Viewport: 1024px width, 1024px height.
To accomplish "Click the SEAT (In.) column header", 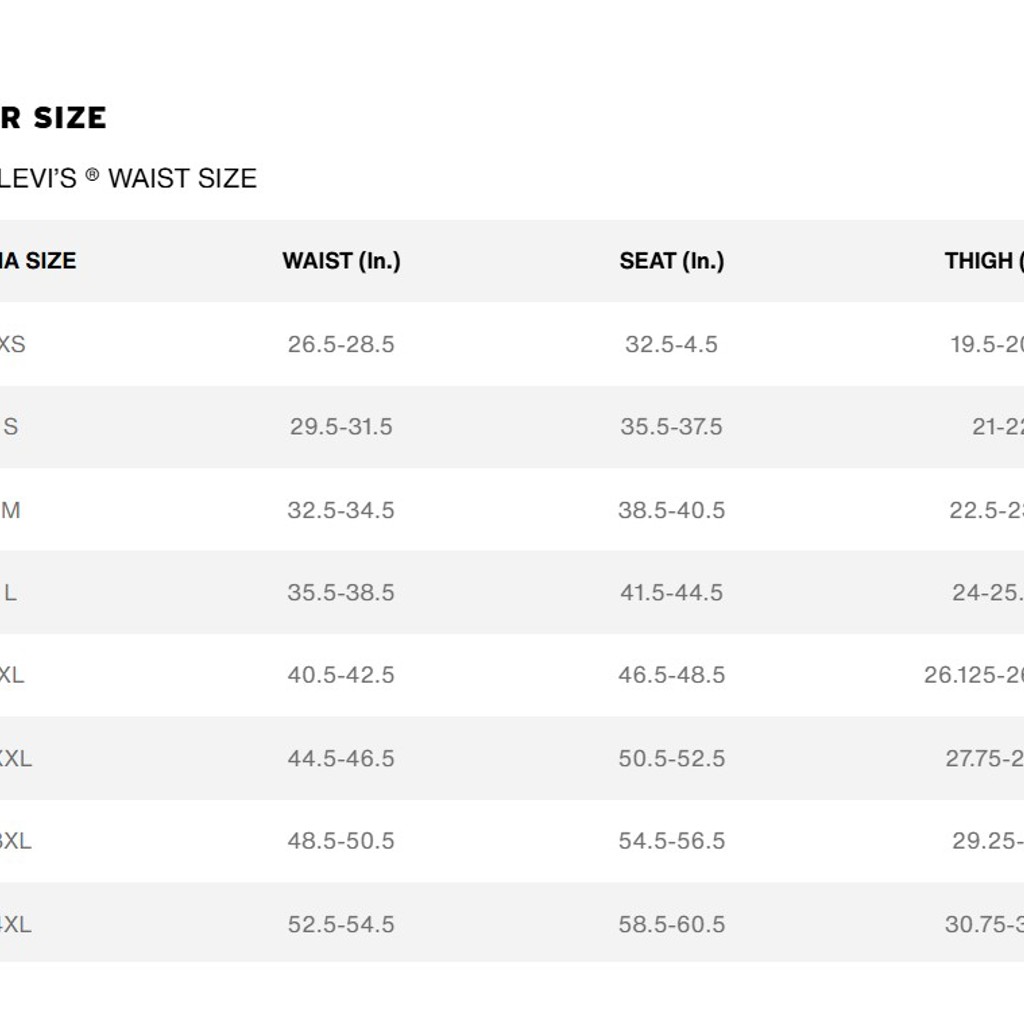I will coord(672,261).
